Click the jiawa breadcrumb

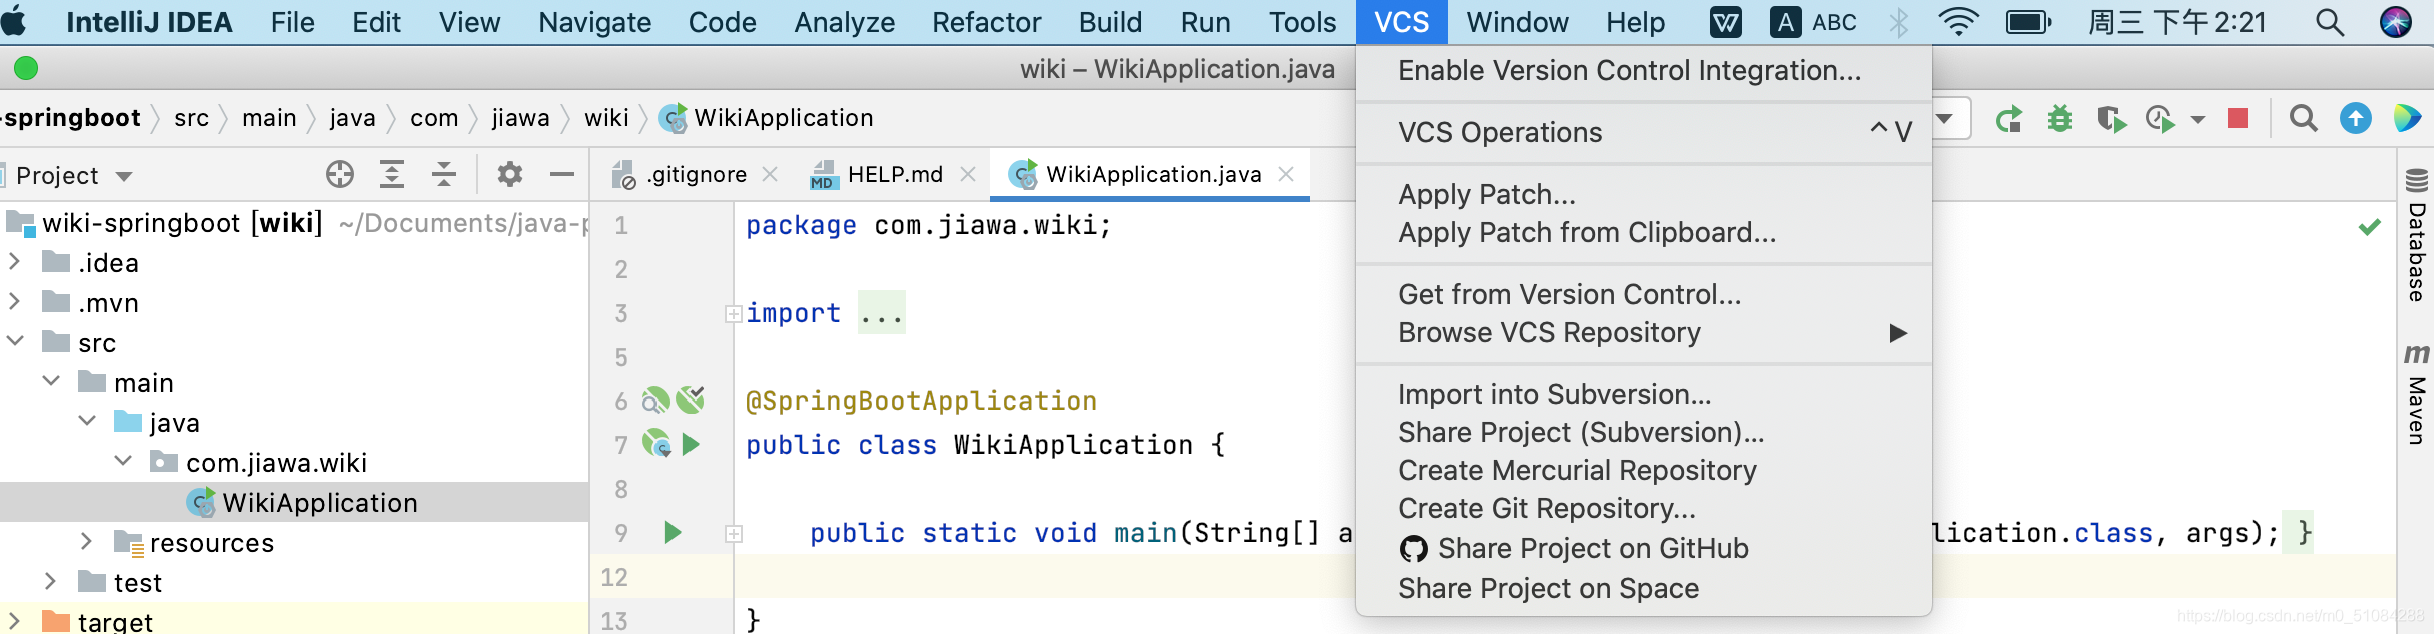click(520, 118)
